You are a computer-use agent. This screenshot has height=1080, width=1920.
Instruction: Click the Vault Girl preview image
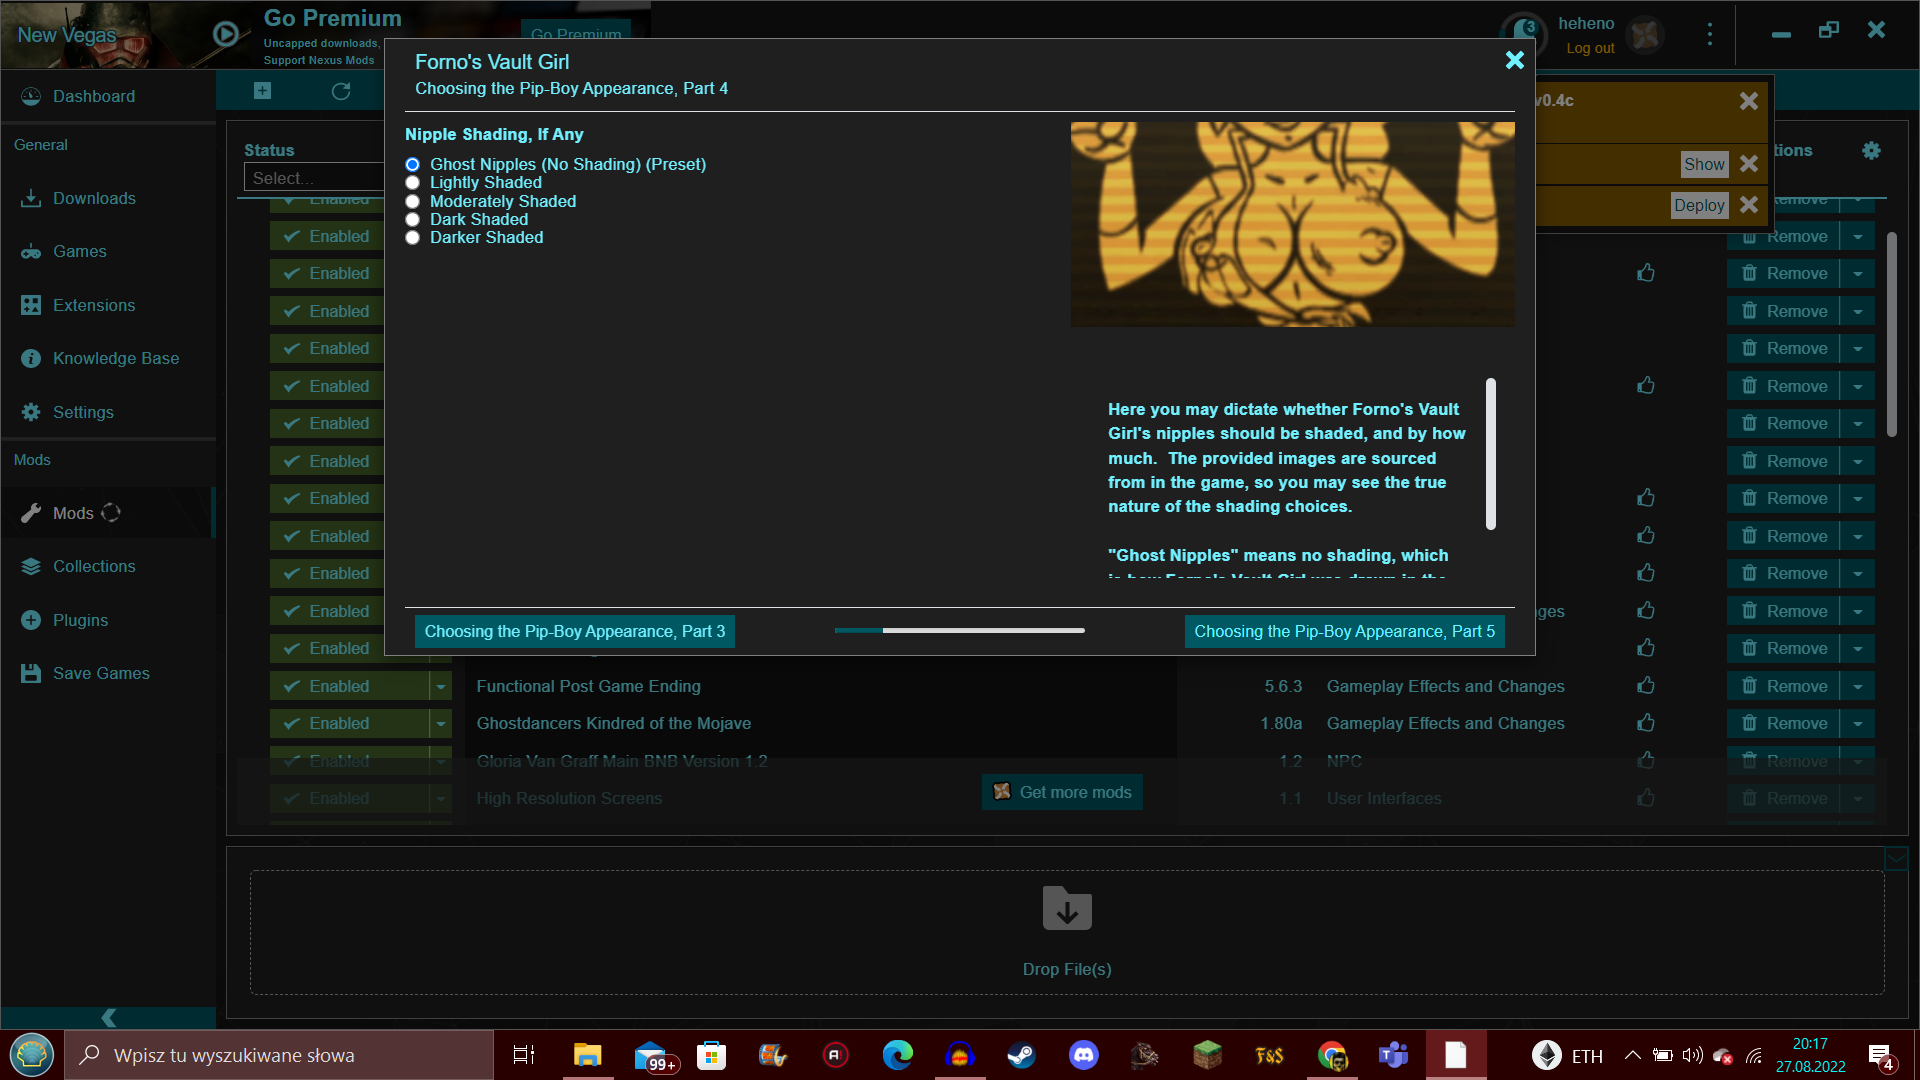[1292, 224]
